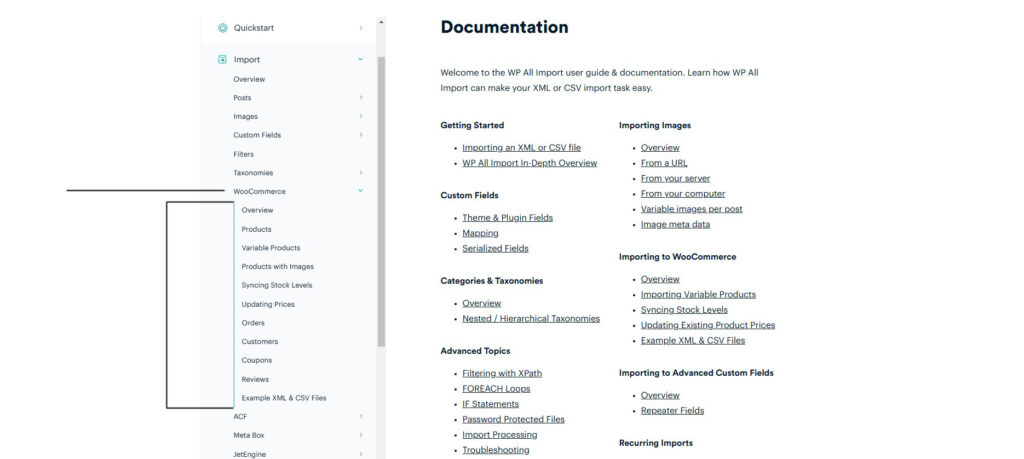This screenshot has width=1024, height=459.
Task: Open Filtering with XPath link
Action: pos(502,373)
